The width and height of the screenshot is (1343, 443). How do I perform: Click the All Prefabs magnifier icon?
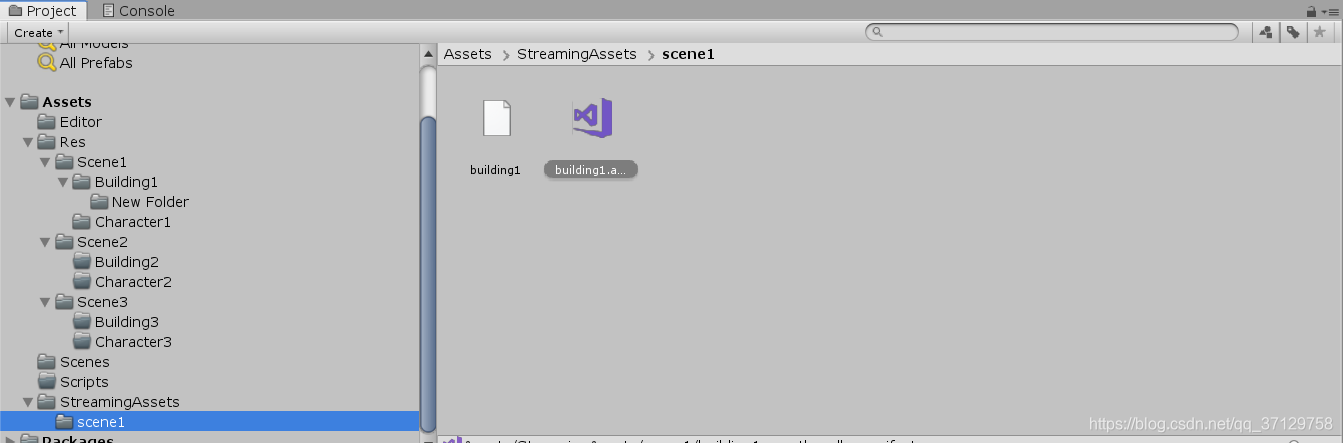[x=46, y=62]
